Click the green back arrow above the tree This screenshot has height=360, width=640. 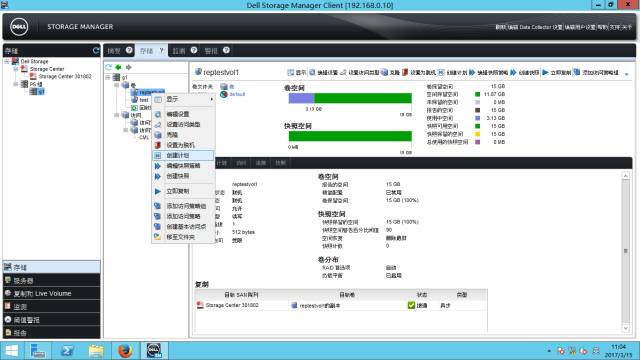118,67
